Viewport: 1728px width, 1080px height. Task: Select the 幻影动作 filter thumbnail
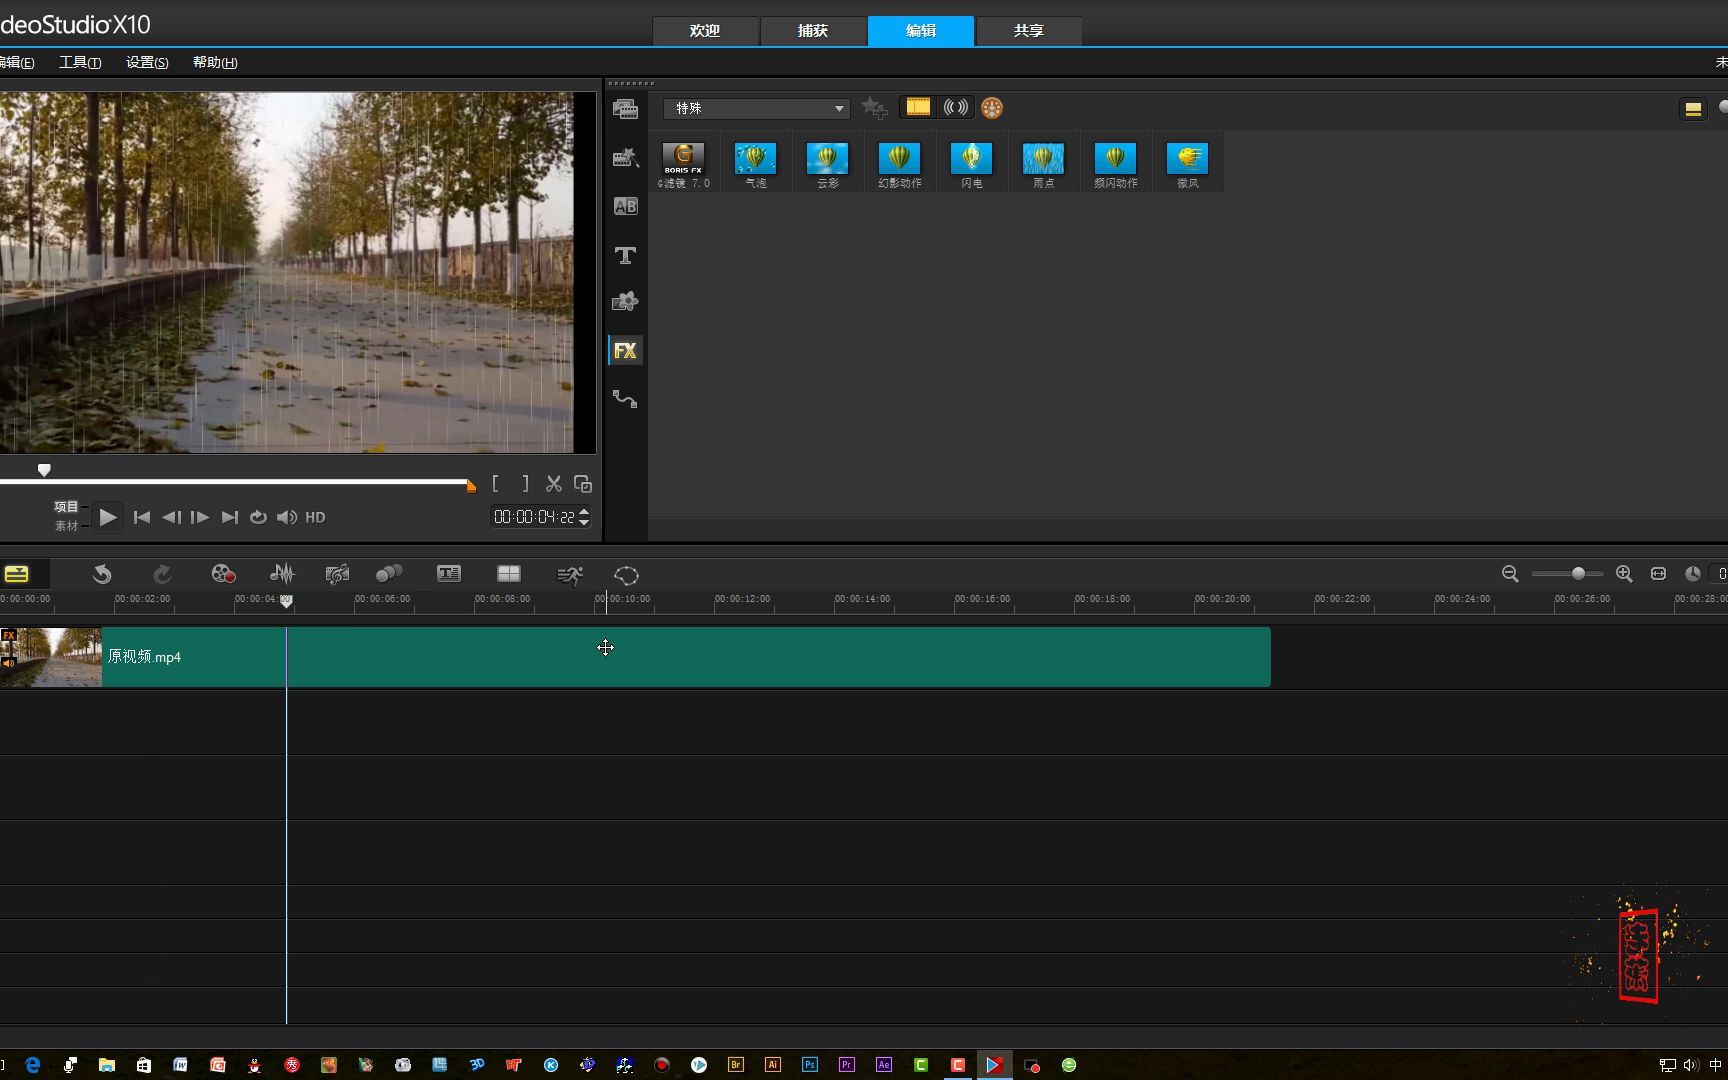[900, 165]
